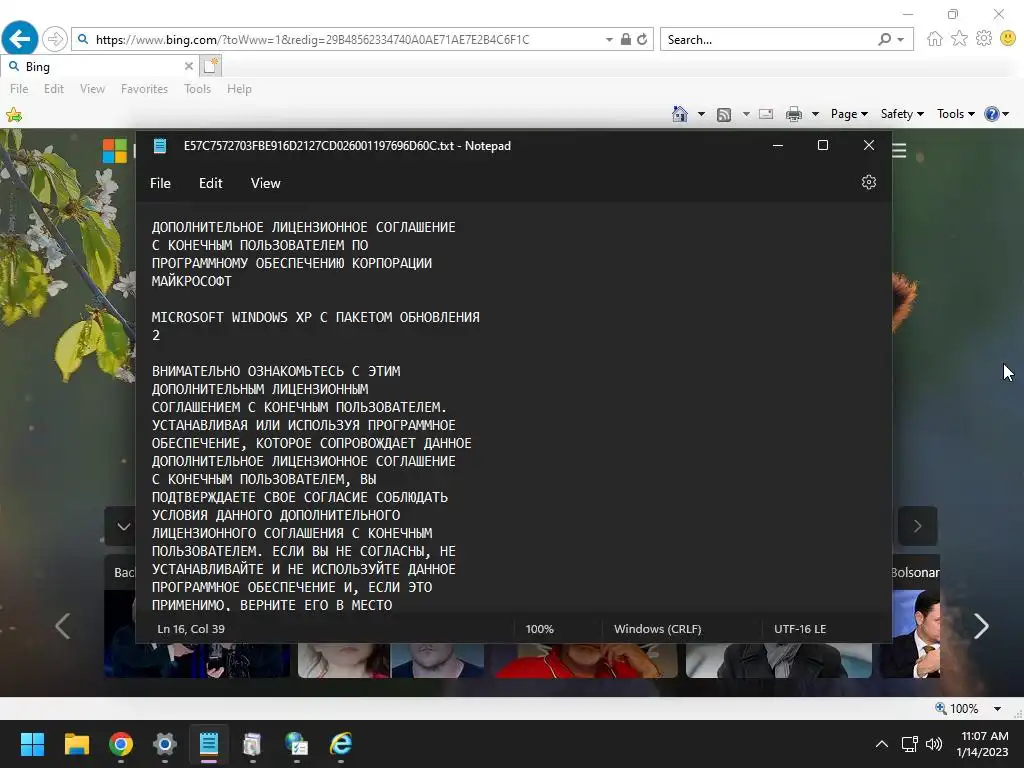The width and height of the screenshot is (1024, 768).
Task: Open Notepad Edit menu
Action: tap(210, 184)
